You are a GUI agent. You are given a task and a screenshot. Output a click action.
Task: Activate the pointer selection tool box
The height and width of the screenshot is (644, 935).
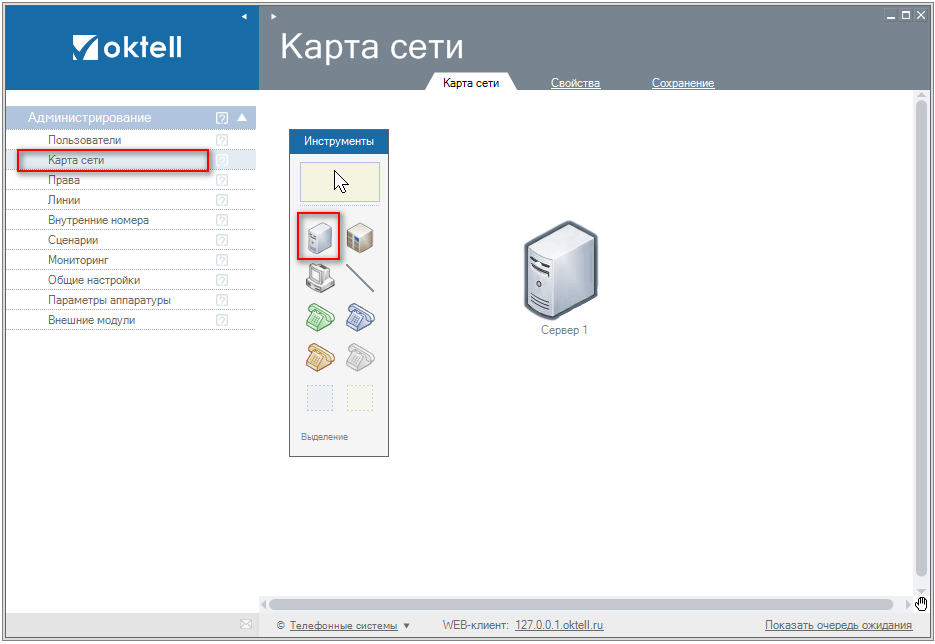(340, 182)
